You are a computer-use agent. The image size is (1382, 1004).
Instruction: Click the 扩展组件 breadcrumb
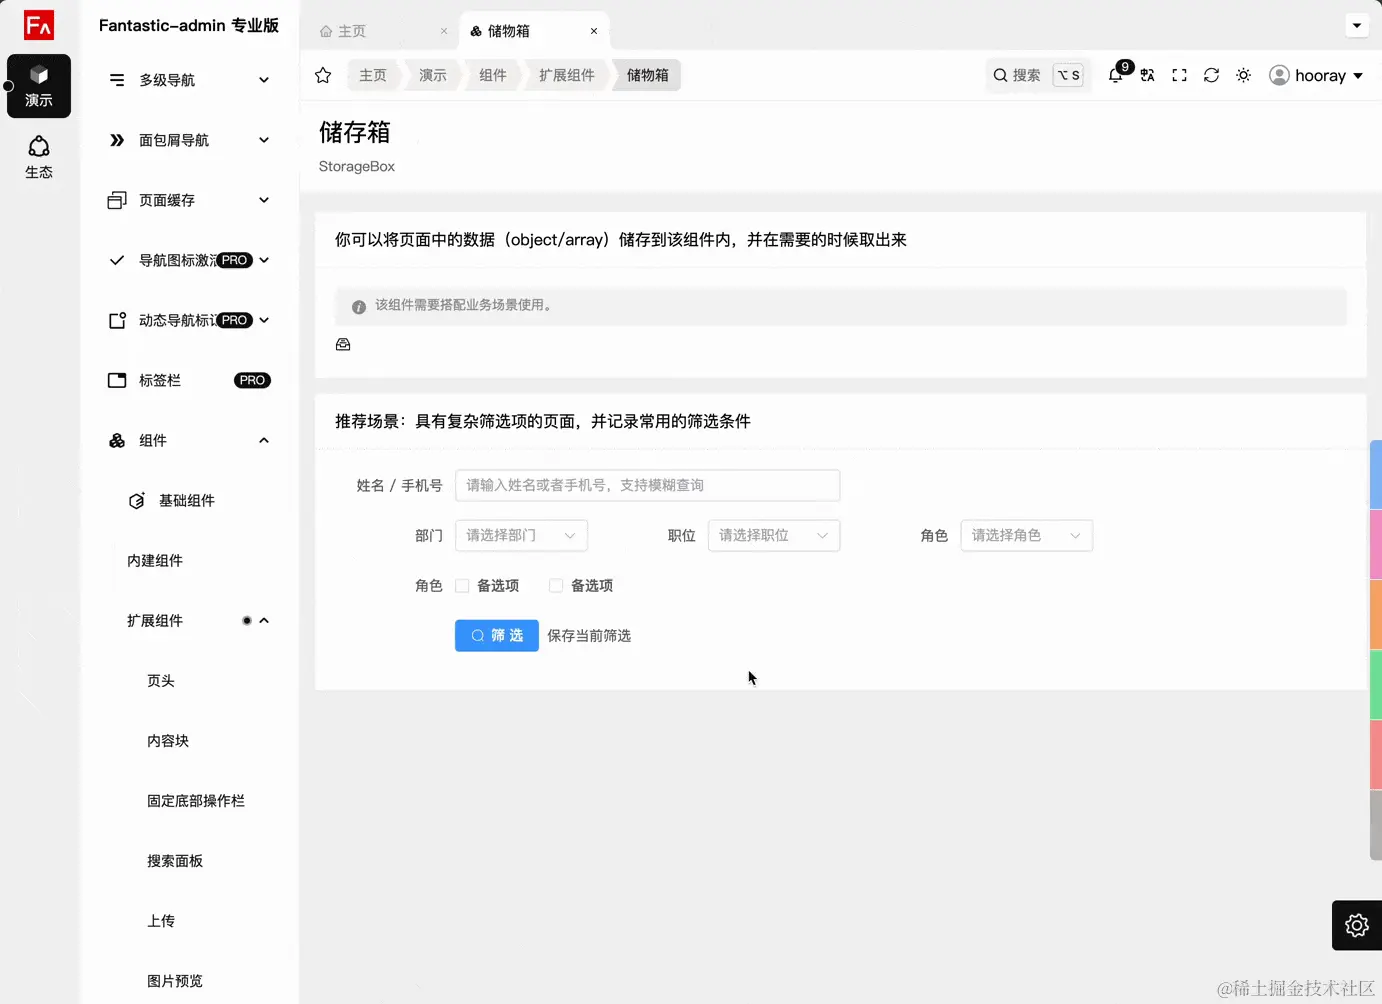[x=567, y=75]
